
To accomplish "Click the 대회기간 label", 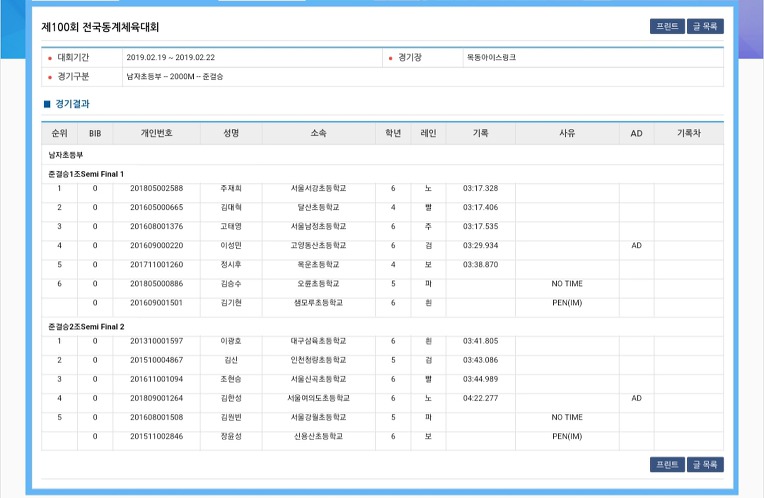I will pyautogui.click(x=73, y=57).
